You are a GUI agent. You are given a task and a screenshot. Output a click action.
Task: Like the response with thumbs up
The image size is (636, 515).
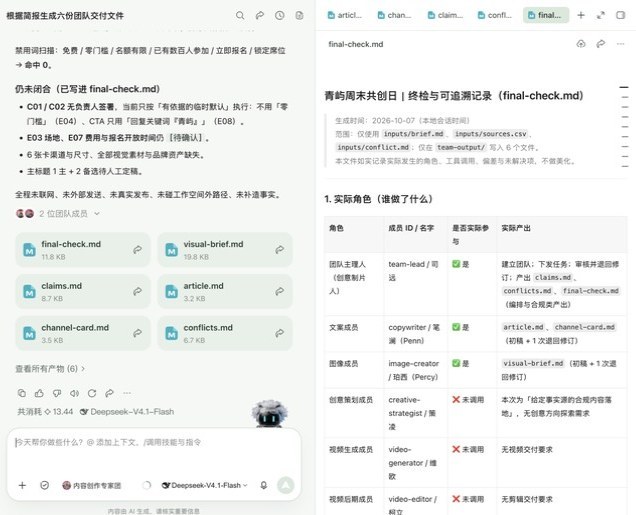pos(39,393)
